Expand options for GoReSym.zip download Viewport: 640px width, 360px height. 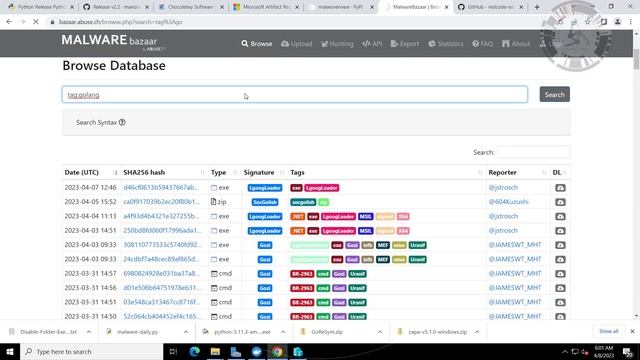point(380,332)
